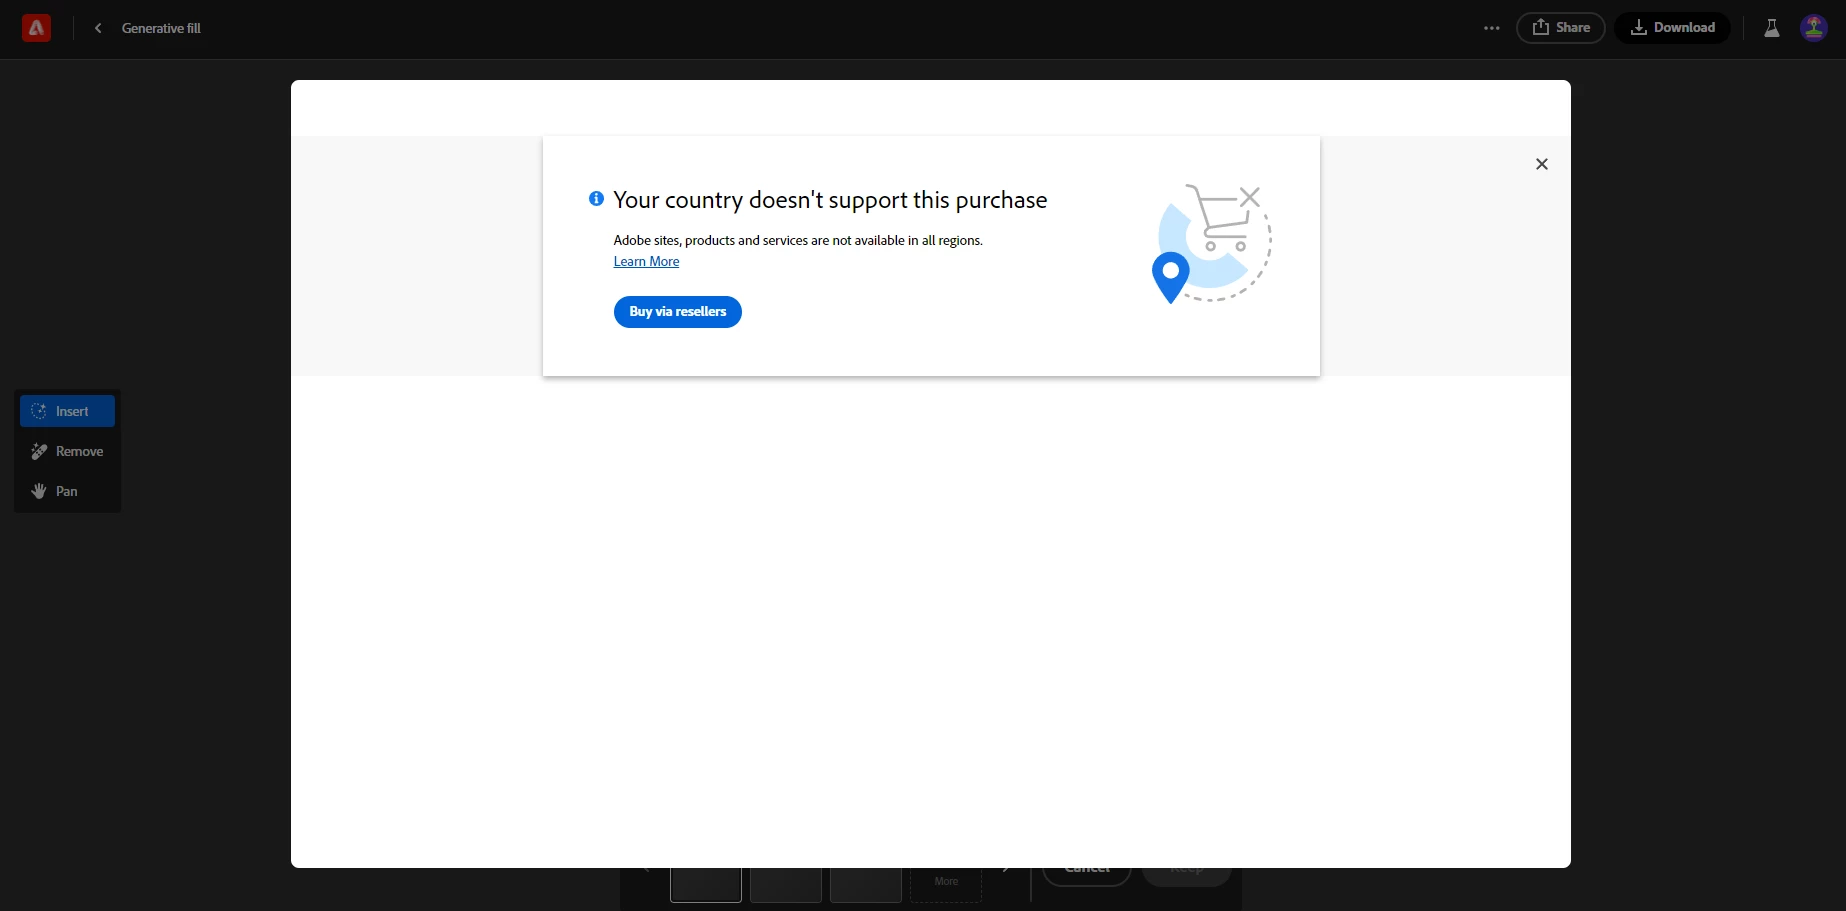This screenshot has width=1846, height=911.
Task: Select the third generated result thumbnail
Action: click(866, 885)
